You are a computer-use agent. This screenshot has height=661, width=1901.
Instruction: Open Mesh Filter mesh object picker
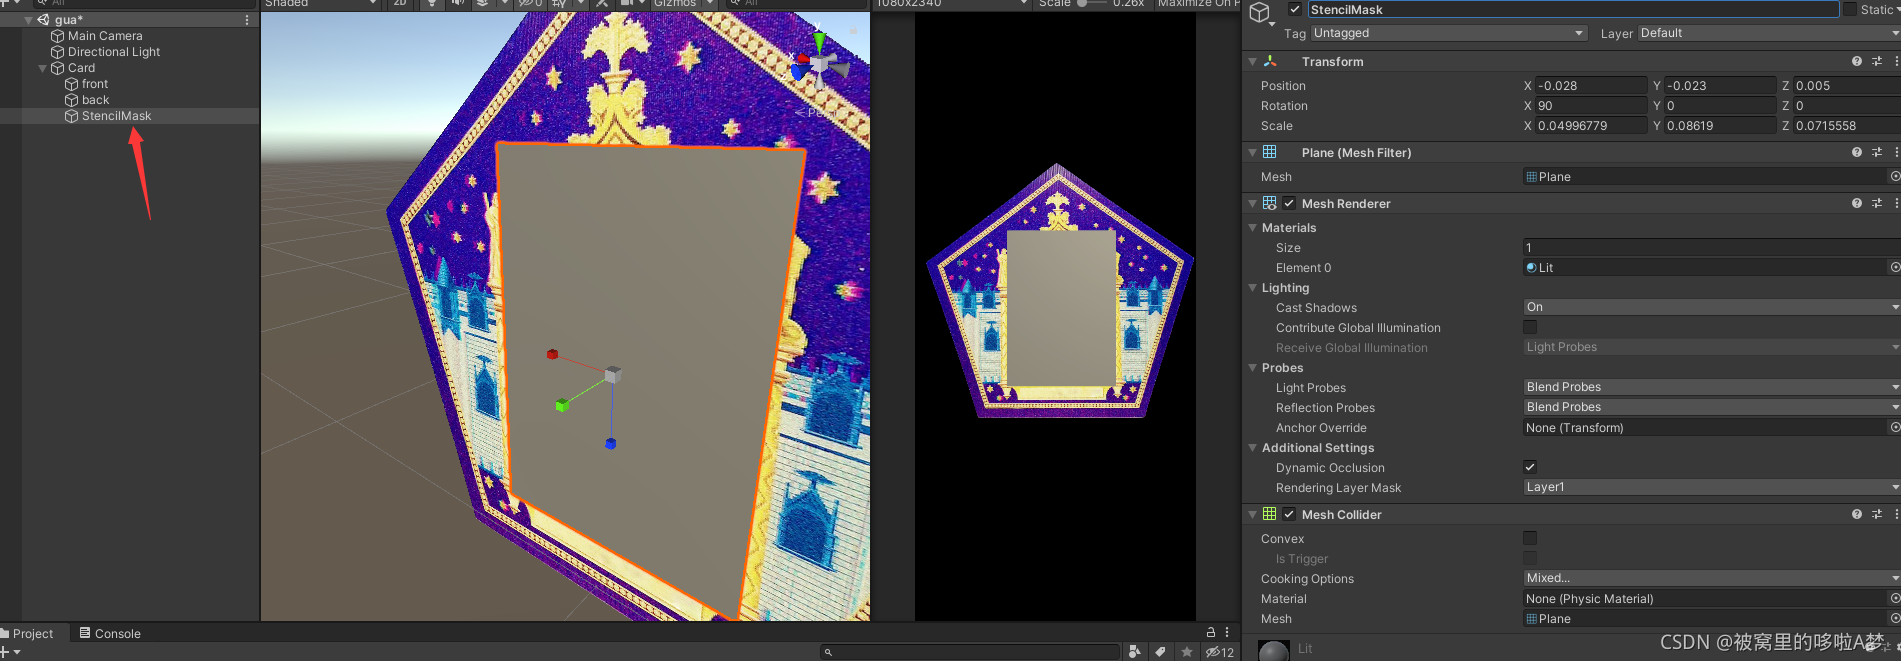1894,177
